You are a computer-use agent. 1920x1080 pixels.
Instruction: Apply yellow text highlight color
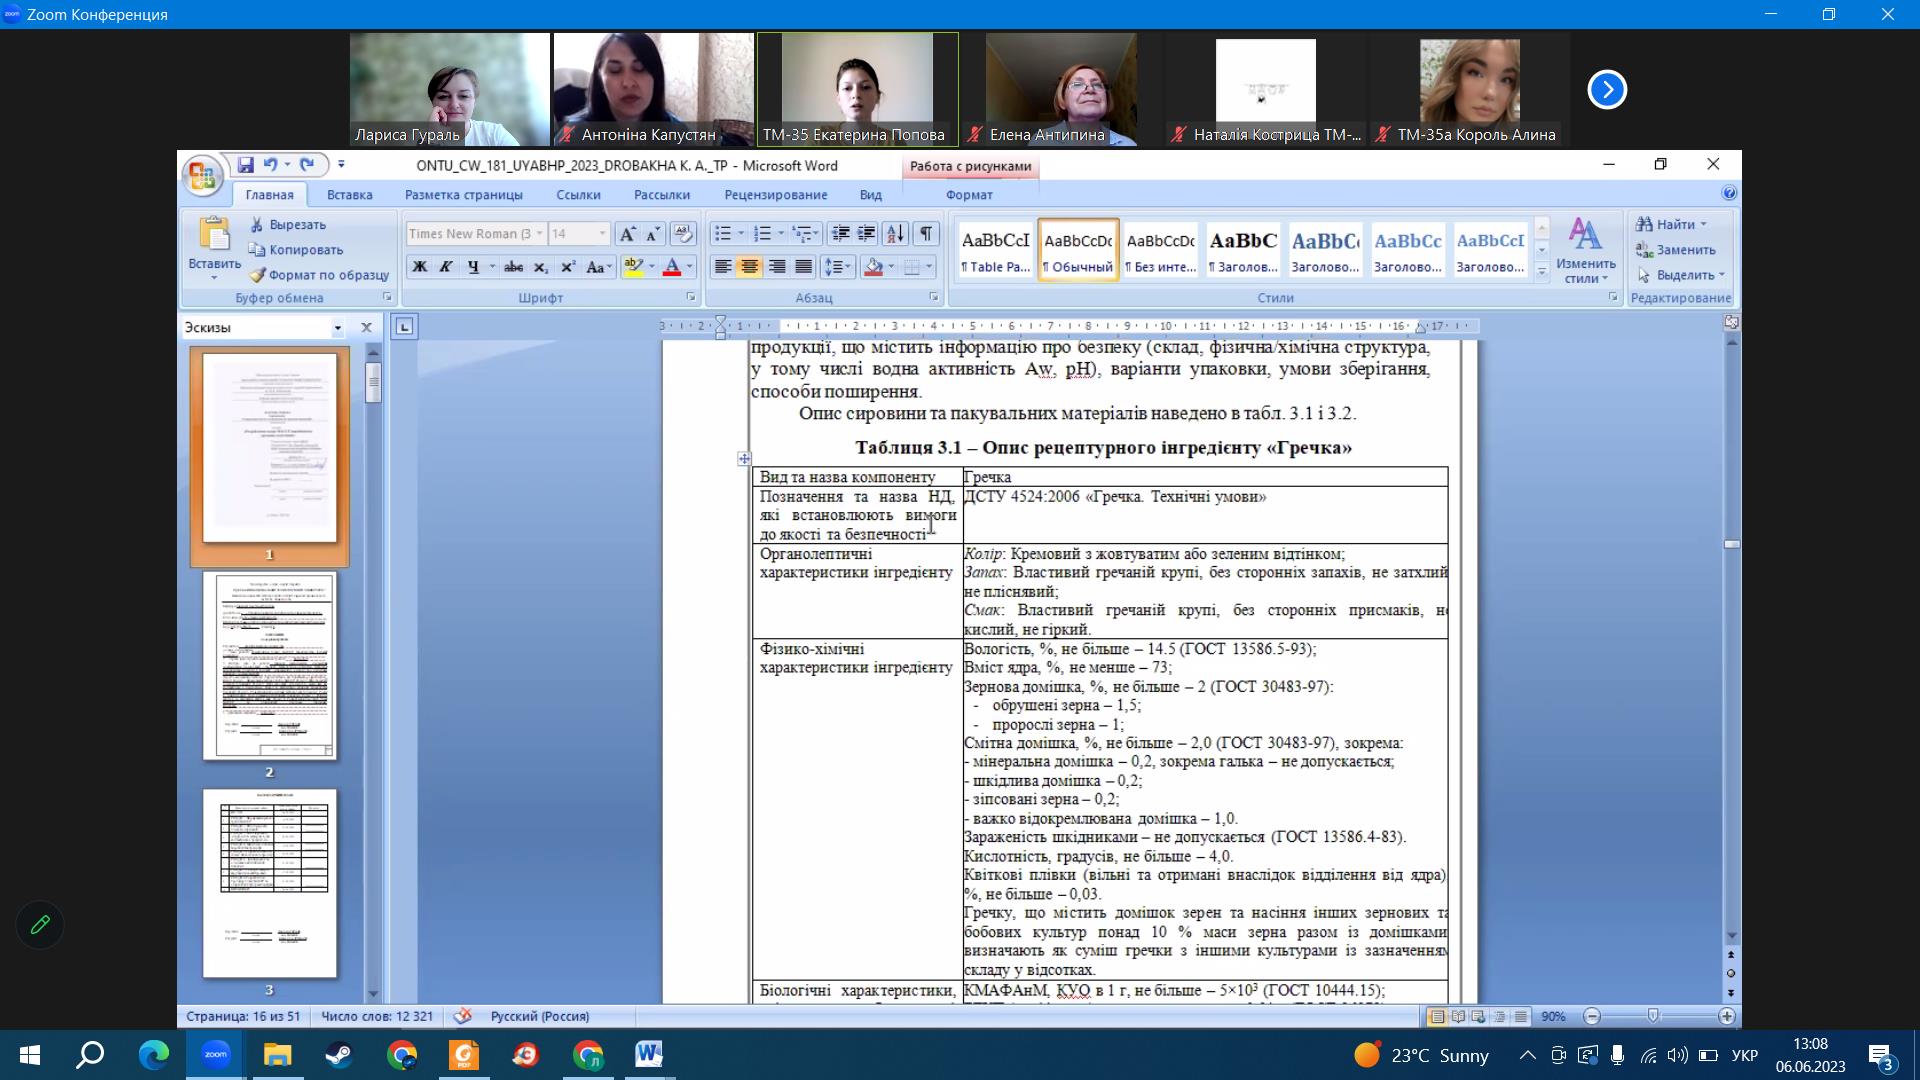click(x=632, y=267)
